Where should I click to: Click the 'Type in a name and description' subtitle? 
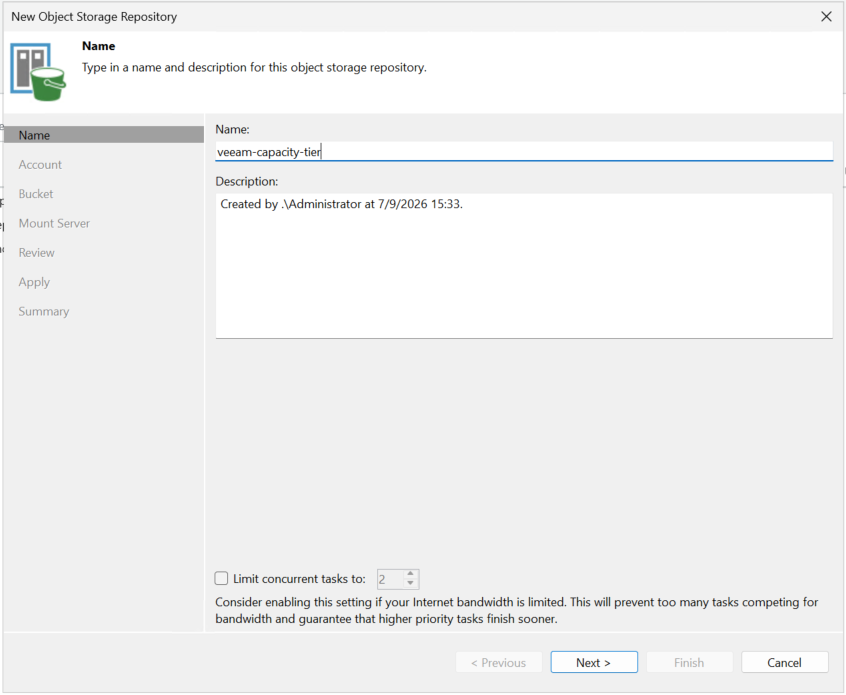point(254,67)
